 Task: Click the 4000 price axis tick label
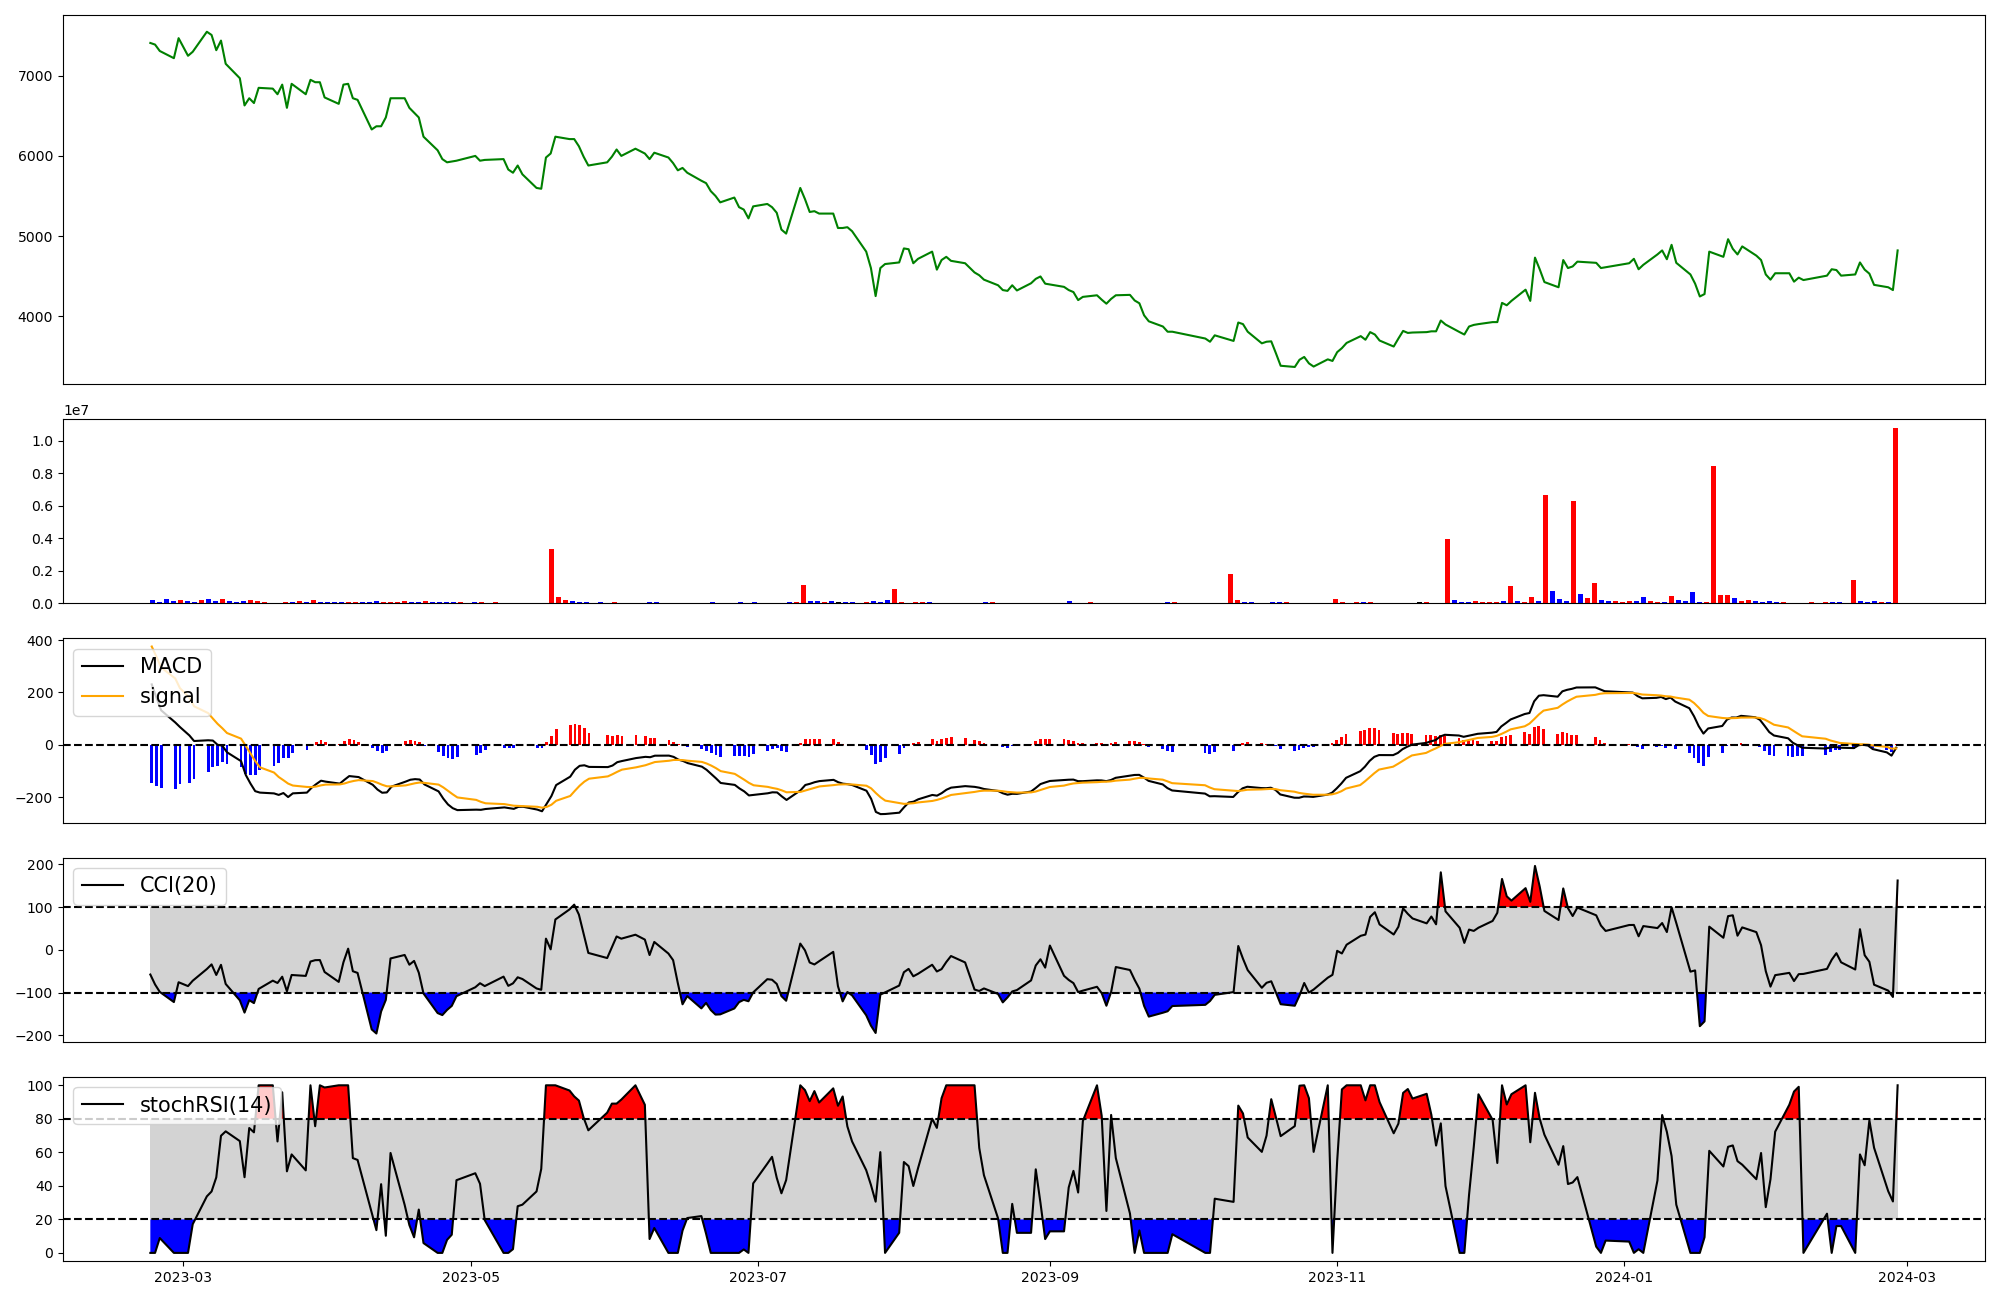coord(35,317)
